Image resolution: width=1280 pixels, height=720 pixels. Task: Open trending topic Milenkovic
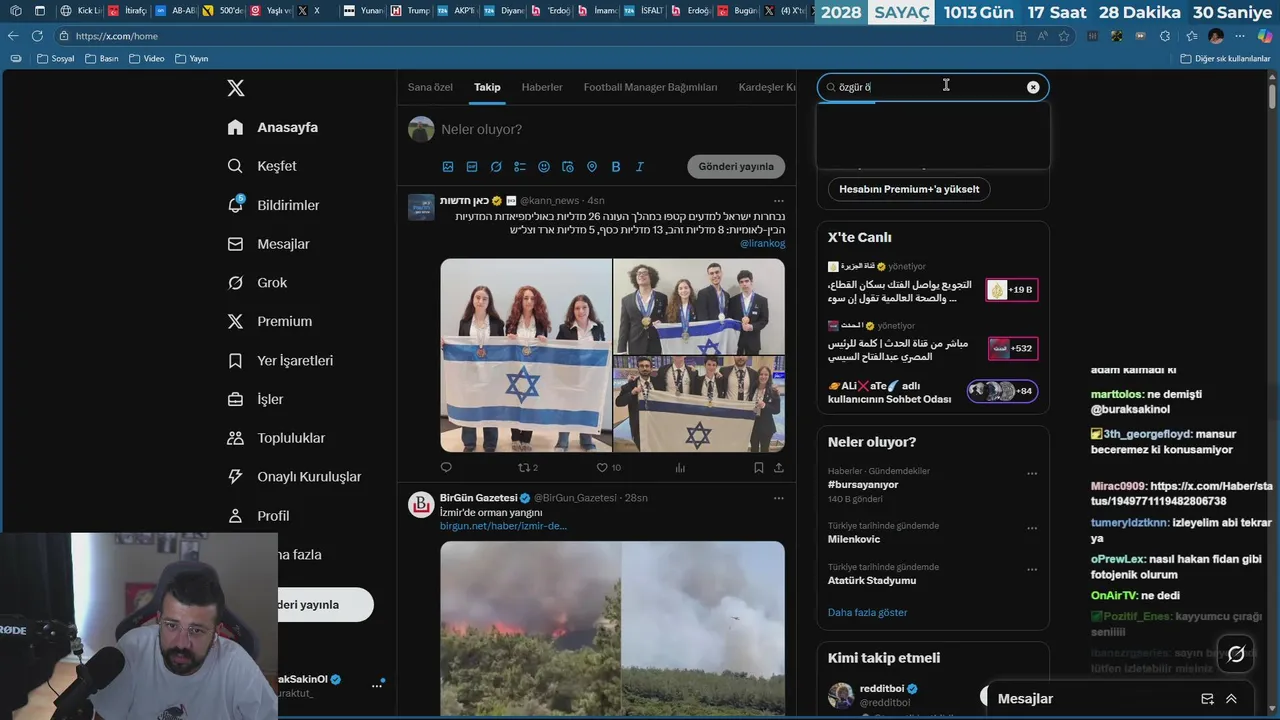click(854, 539)
